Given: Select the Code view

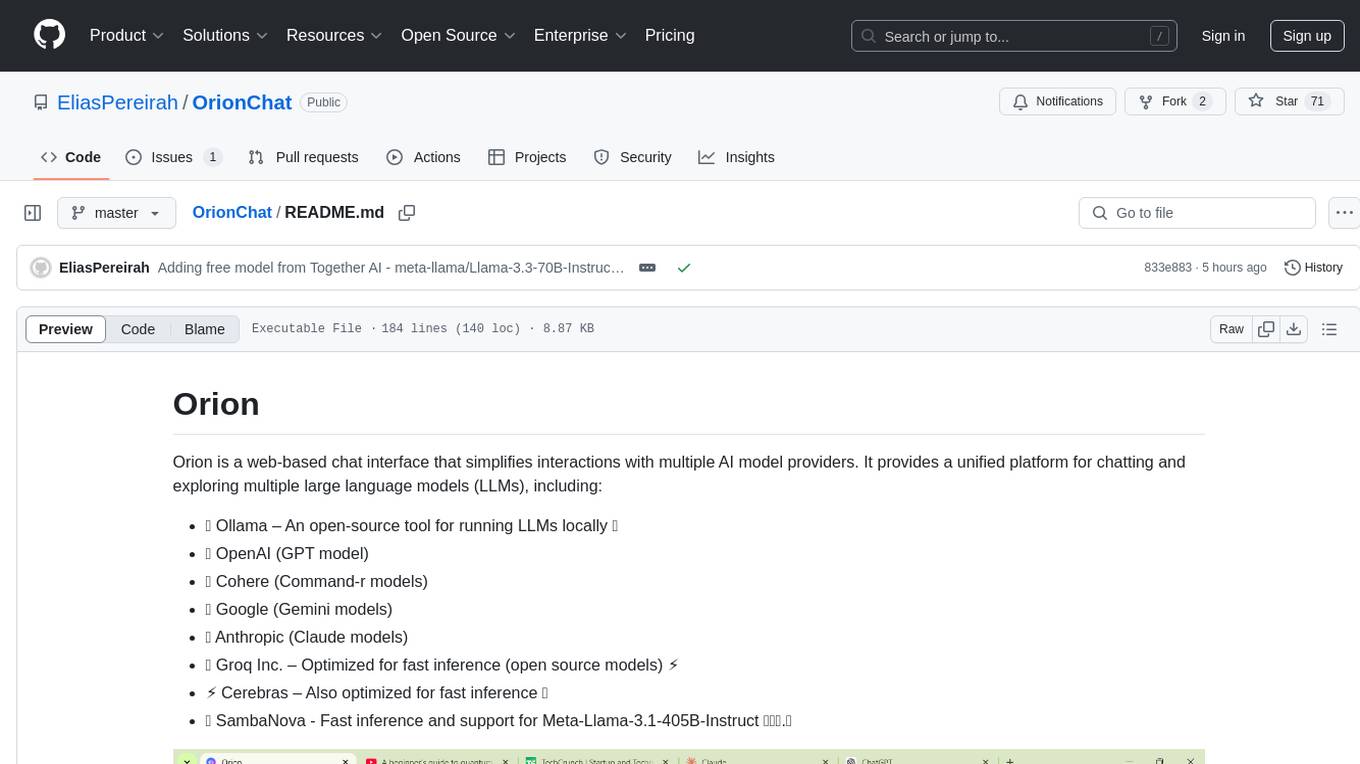Looking at the screenshot, I should click(x=138, y=329).
